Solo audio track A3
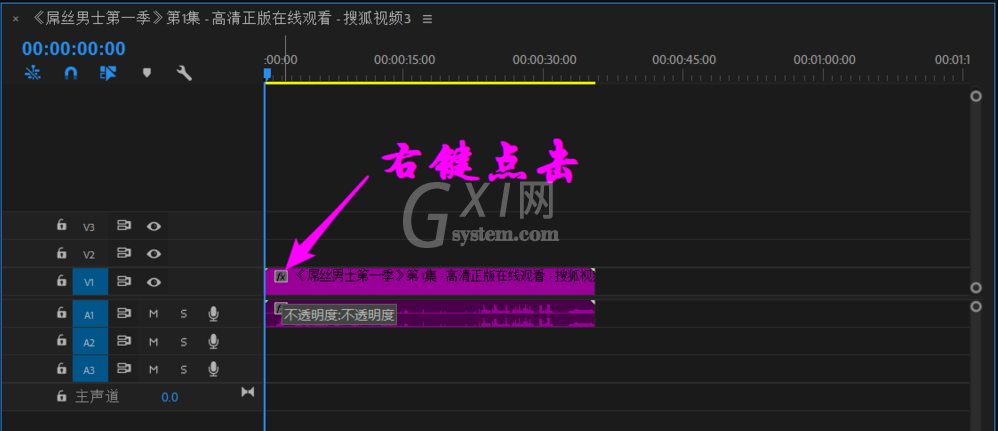Screen dimensions: 998x431 [183, 369]
